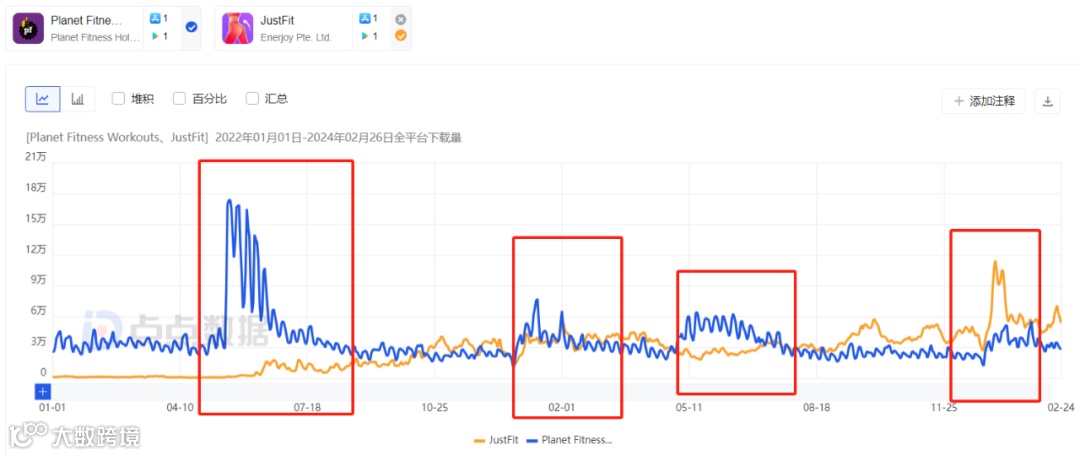Enable the 百分比 checkbox
The image size is (1080, 456).
[x=180, y=99]
